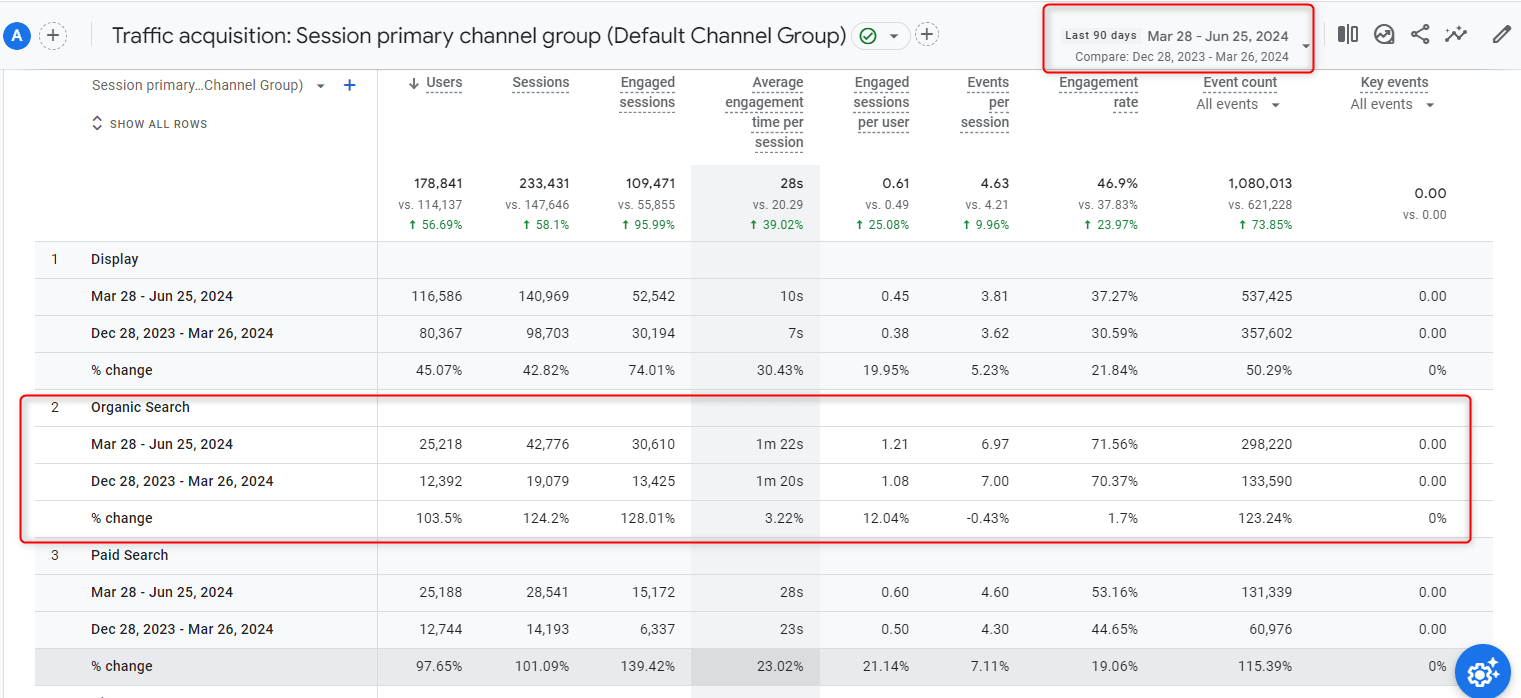The width and height of the screenshot is (1521, 698).
Task: Click Organic Search users value 25,218
Action: pos(441,445)
